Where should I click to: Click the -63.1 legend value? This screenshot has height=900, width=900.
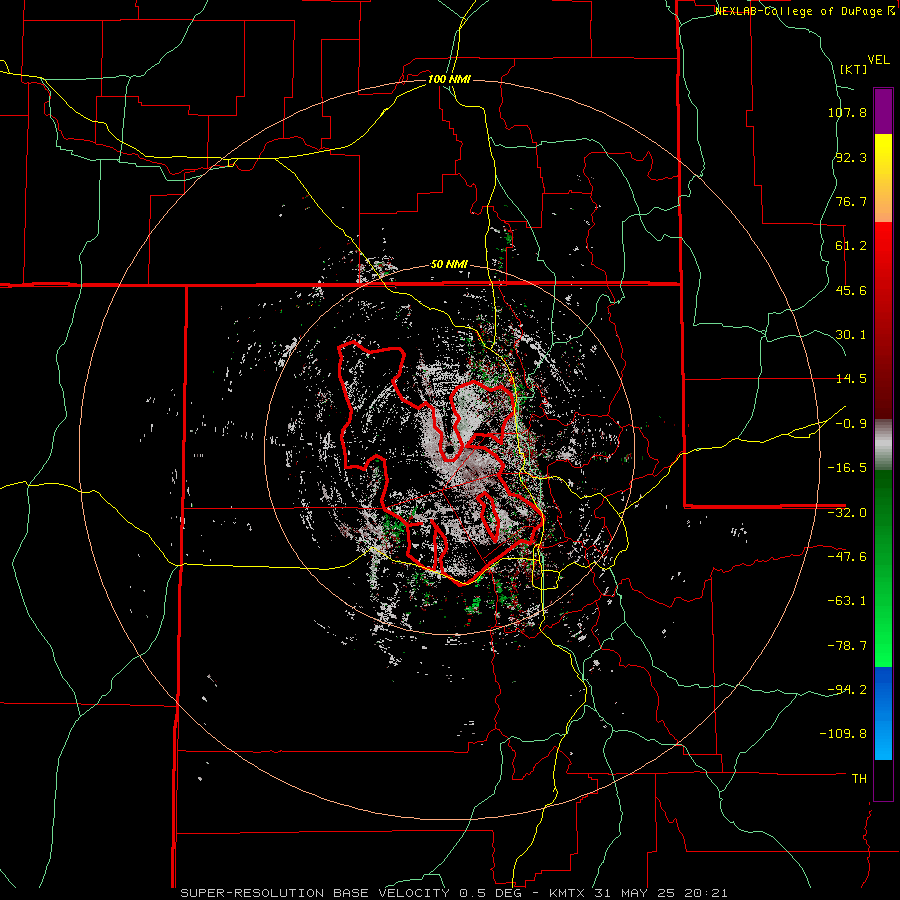(847, 601)
